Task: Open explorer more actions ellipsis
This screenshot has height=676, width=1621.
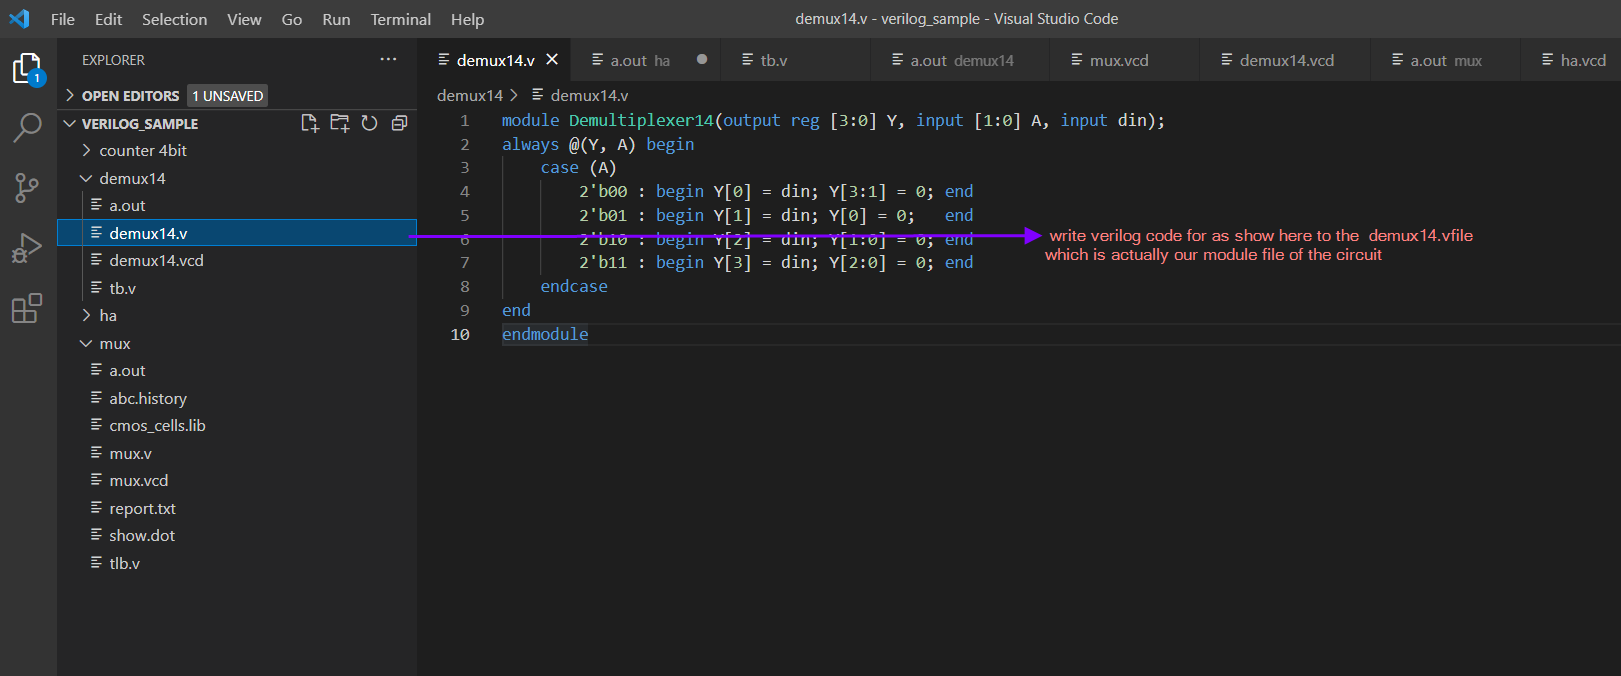Action: pyautogui.click(x=388, y=60)
